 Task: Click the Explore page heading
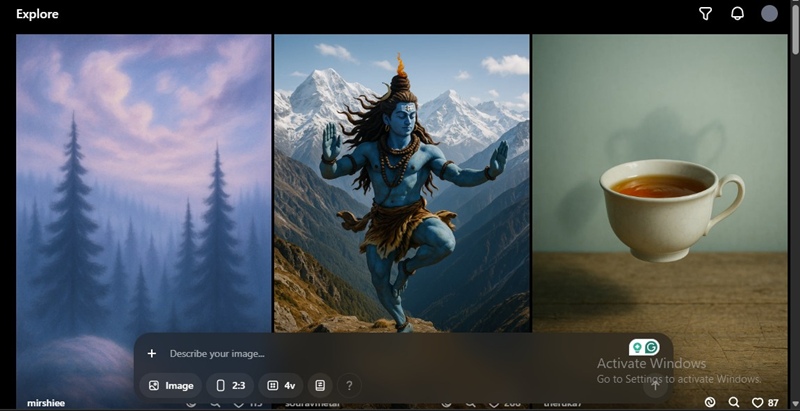pyautogui.click(x=37, y=14)
